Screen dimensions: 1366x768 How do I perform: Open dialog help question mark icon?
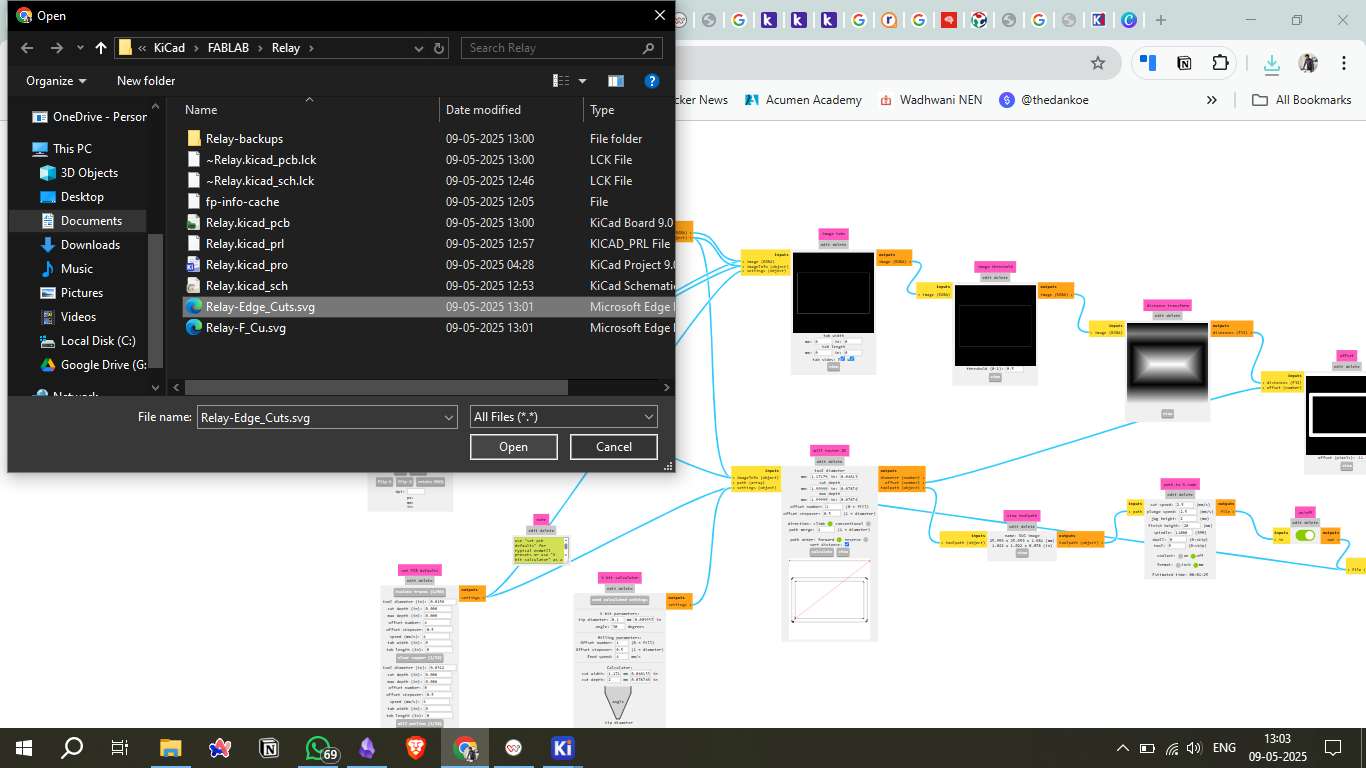tap(651, 81)
